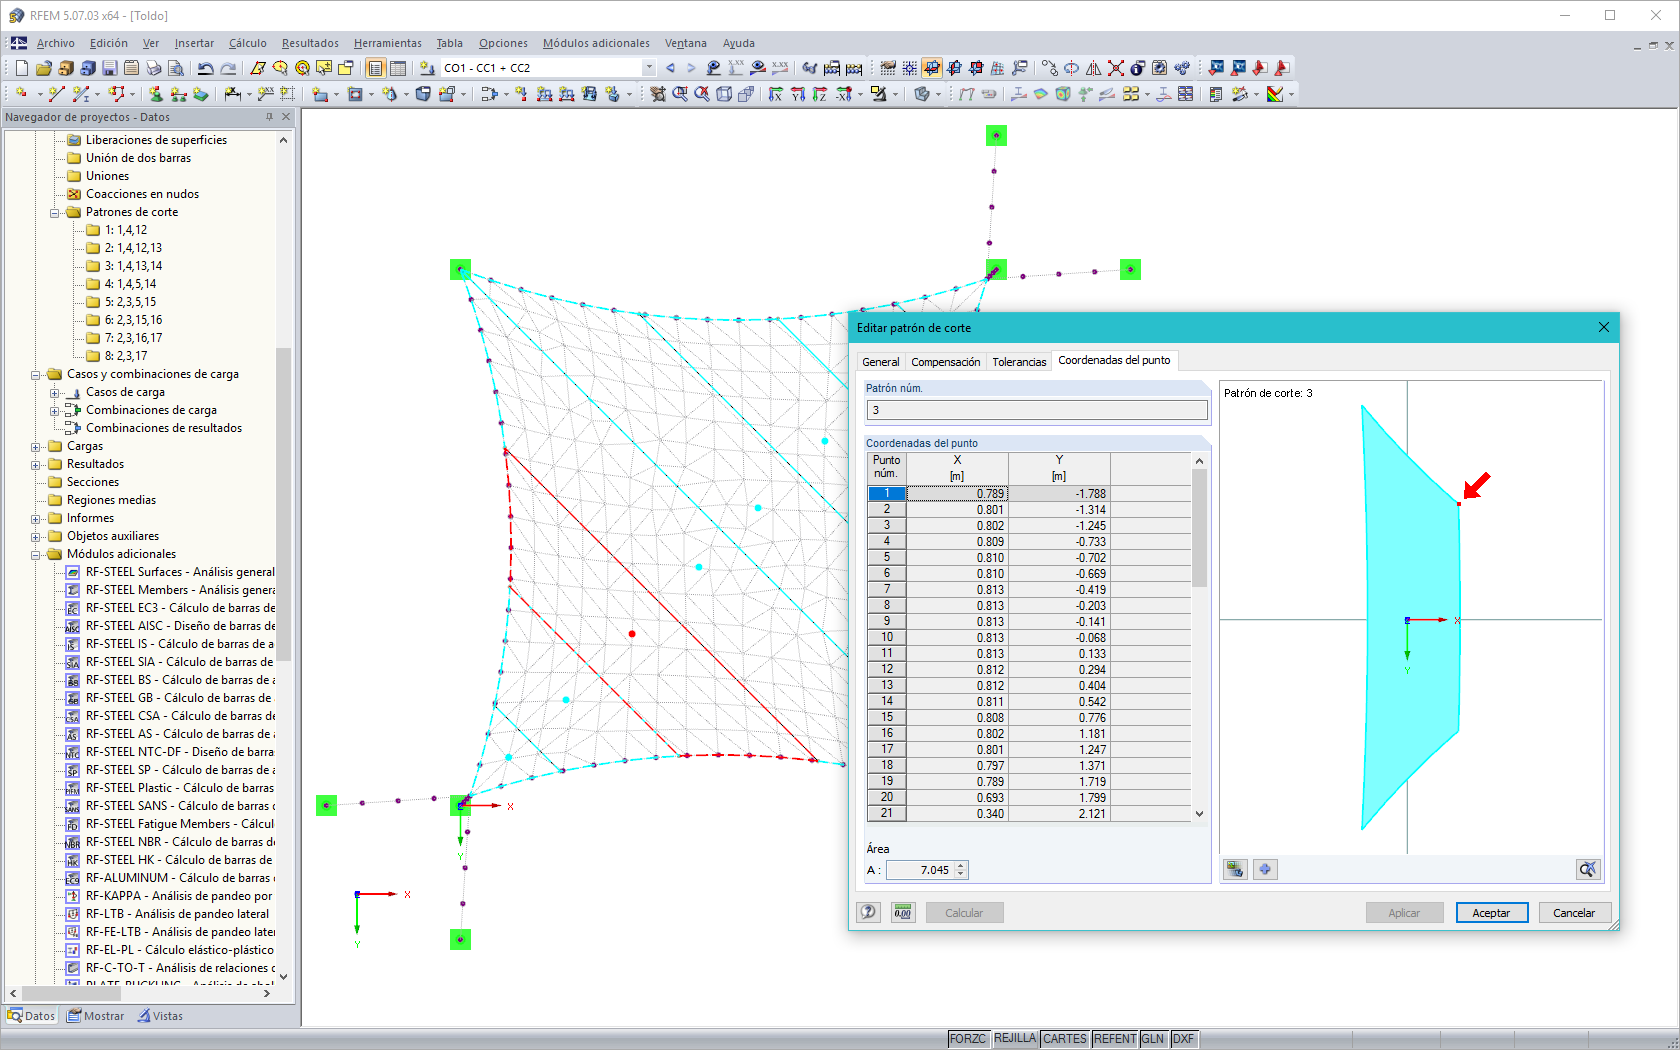Create a new model with the blank page icon
Screen dimensions: 1680x1050
[20, 67]
